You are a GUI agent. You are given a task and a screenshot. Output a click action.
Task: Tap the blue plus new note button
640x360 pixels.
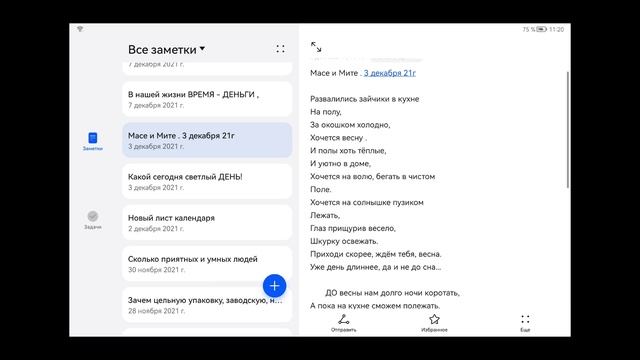274,286
